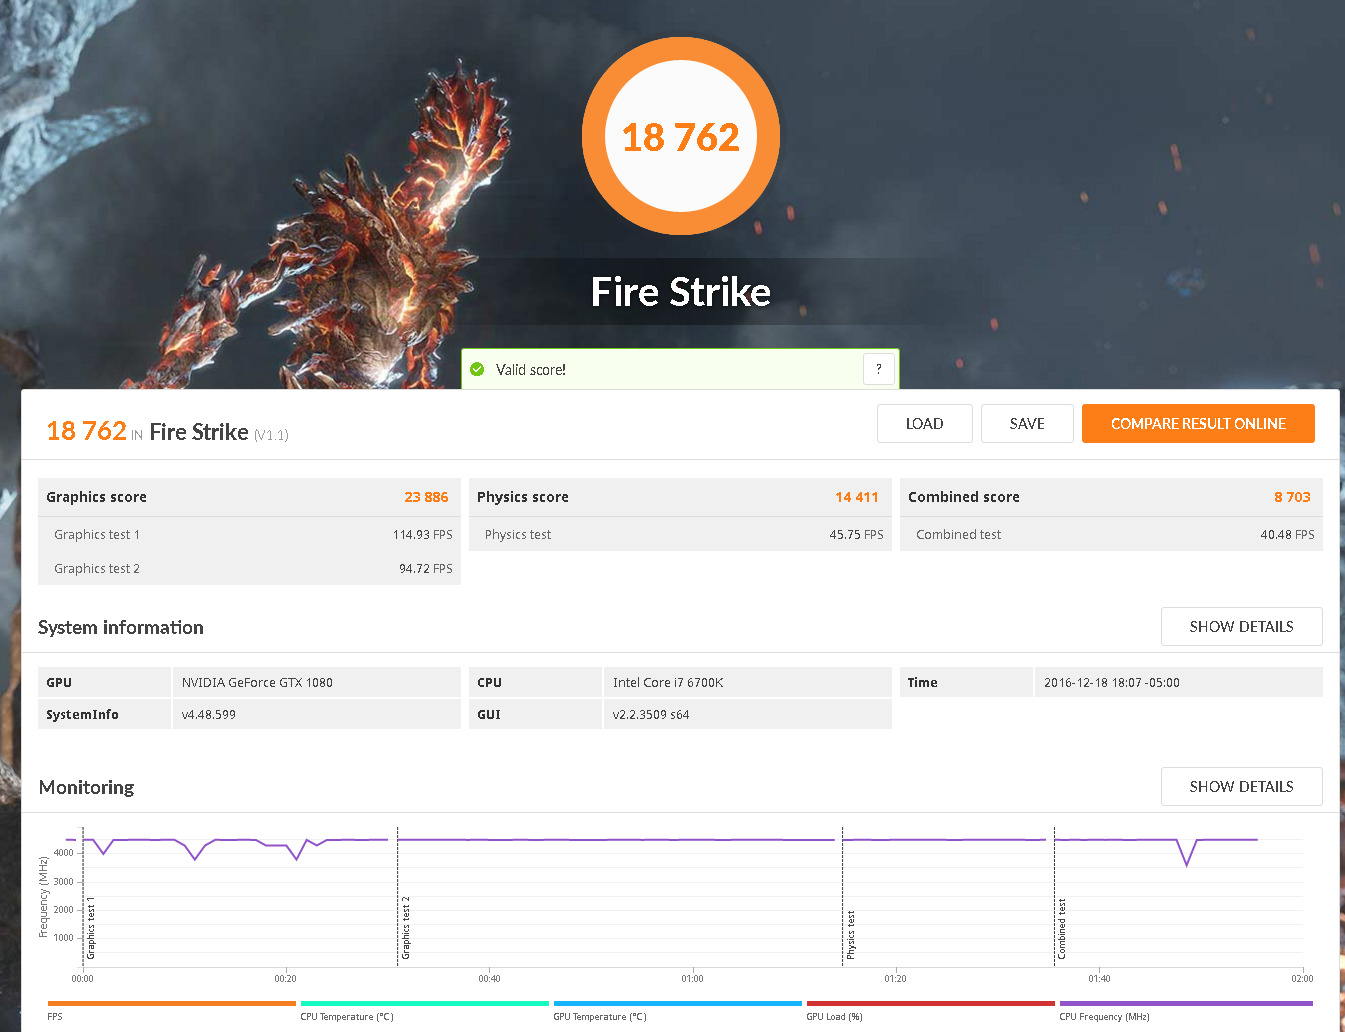Click the SystemInfo version v4.48.599
This screenshot has height=1032, width=1345.
(x=209, y=715)
